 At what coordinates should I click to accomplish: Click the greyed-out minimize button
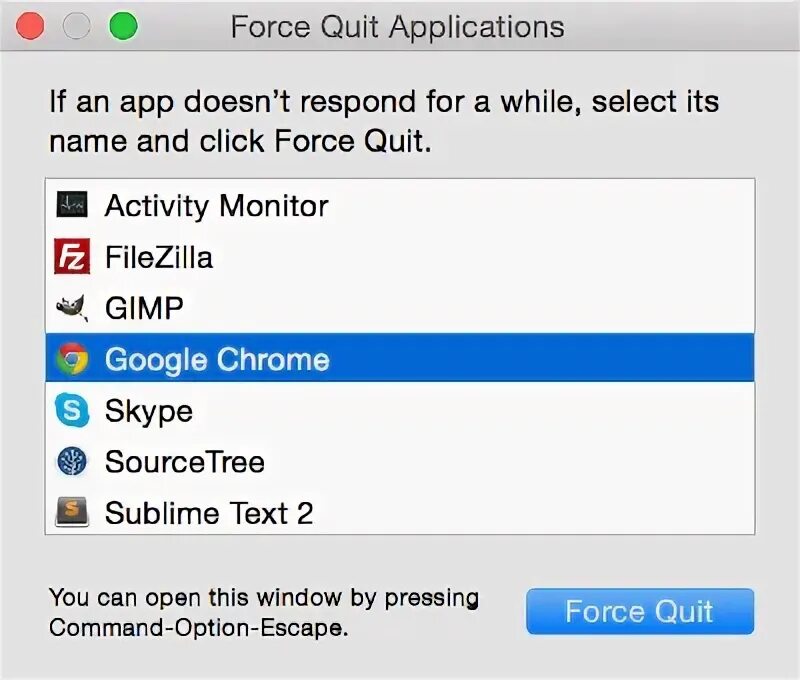click(77, 26)
